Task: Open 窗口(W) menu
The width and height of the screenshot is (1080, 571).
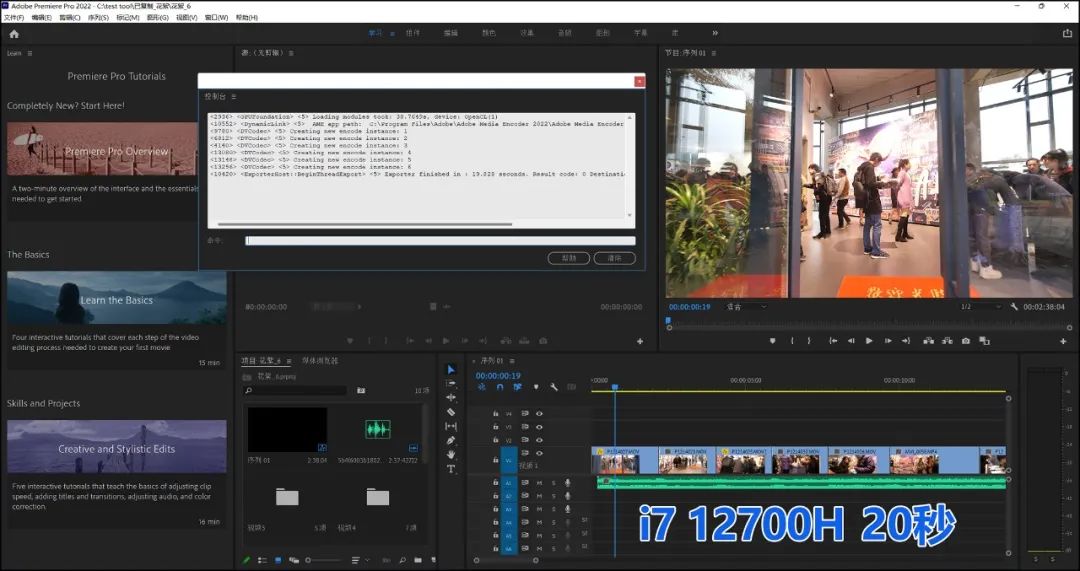Action: click(216, 17)
